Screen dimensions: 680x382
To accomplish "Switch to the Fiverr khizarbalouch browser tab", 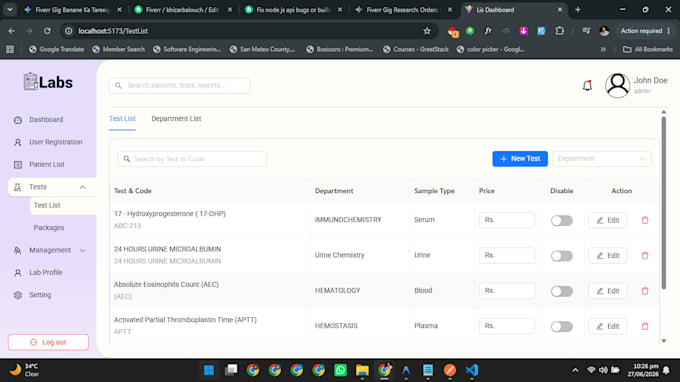I will click(182, 10).
